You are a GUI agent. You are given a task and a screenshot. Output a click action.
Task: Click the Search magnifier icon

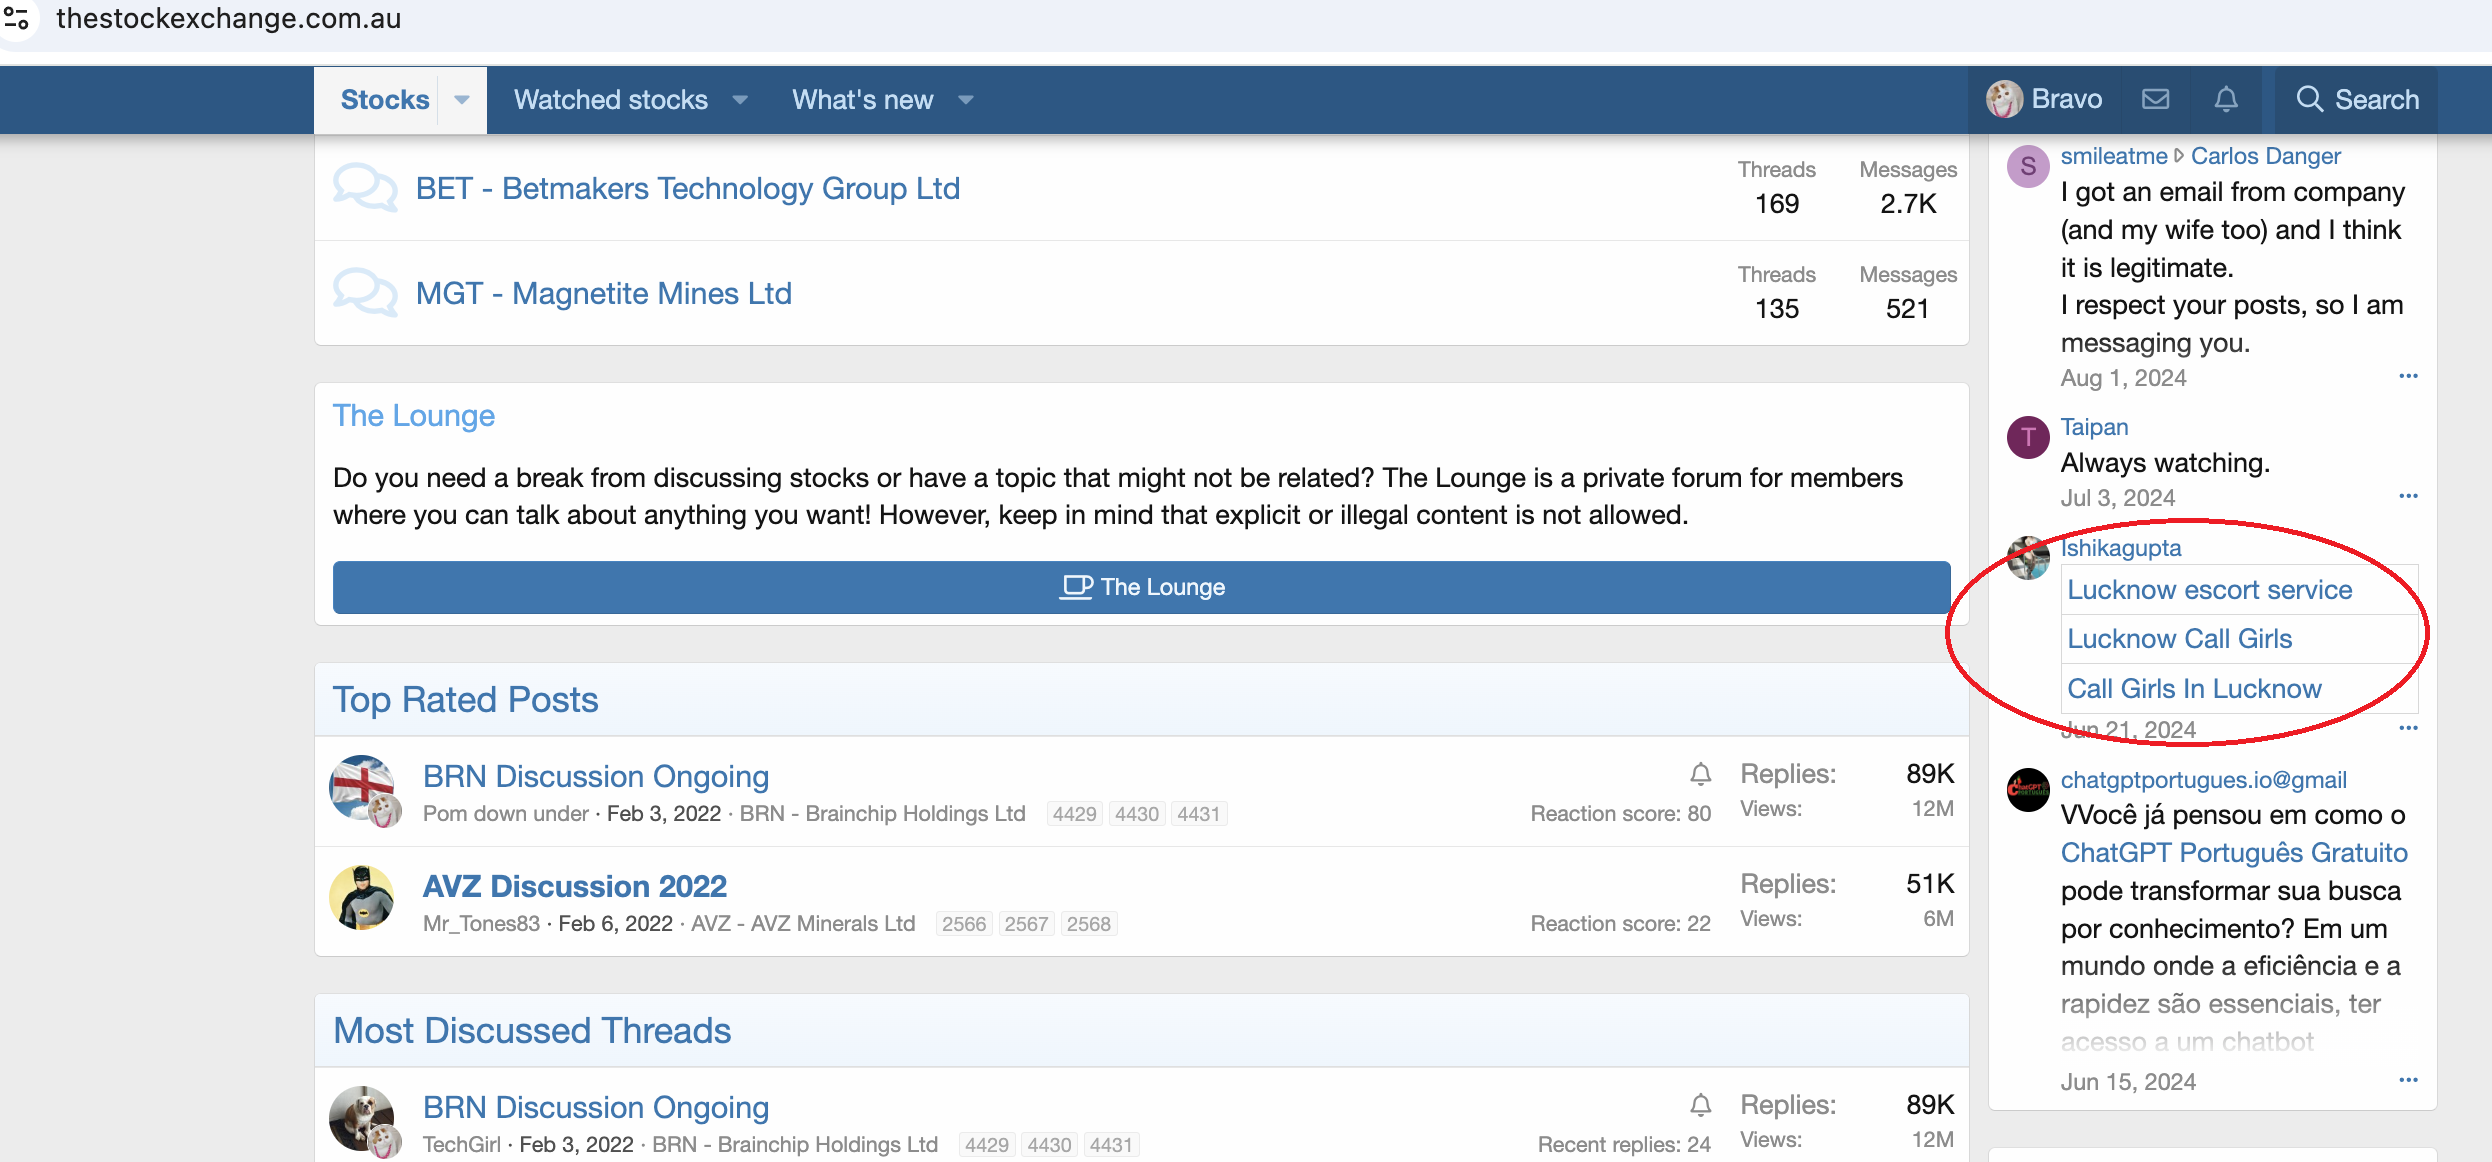(x=2309, y=99)
